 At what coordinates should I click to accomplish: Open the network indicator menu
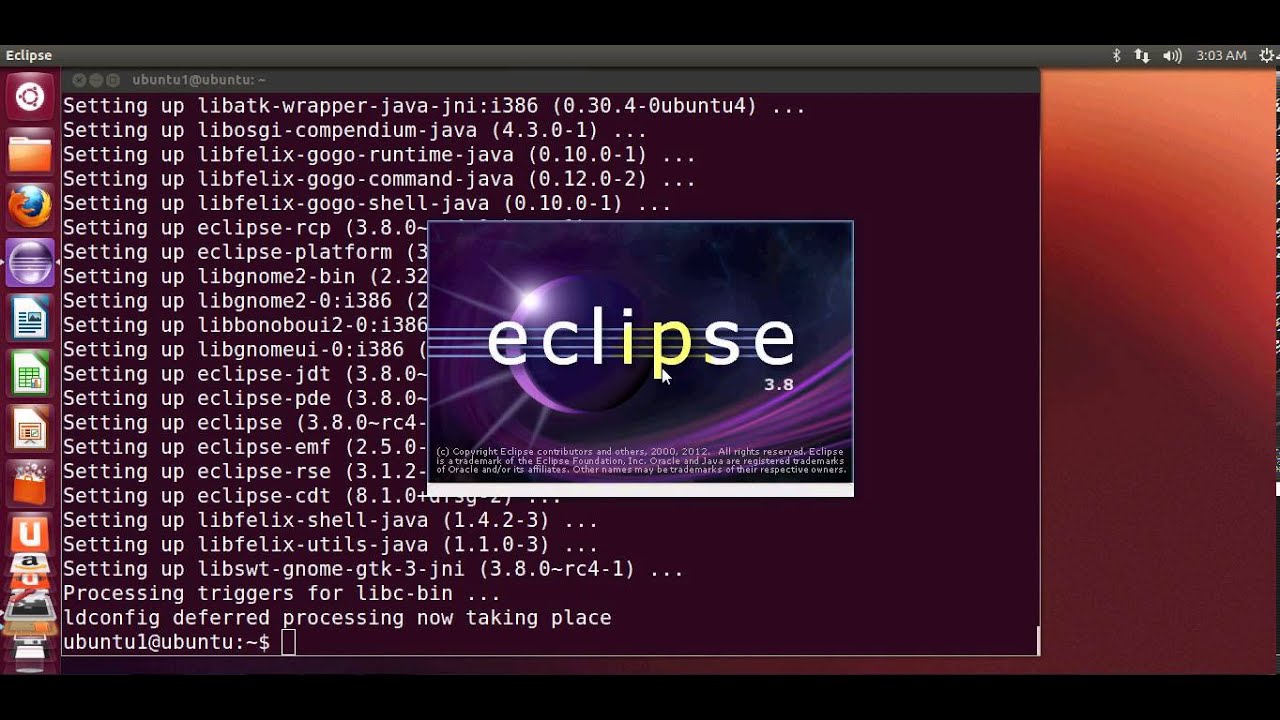(x=1142, y=56)
